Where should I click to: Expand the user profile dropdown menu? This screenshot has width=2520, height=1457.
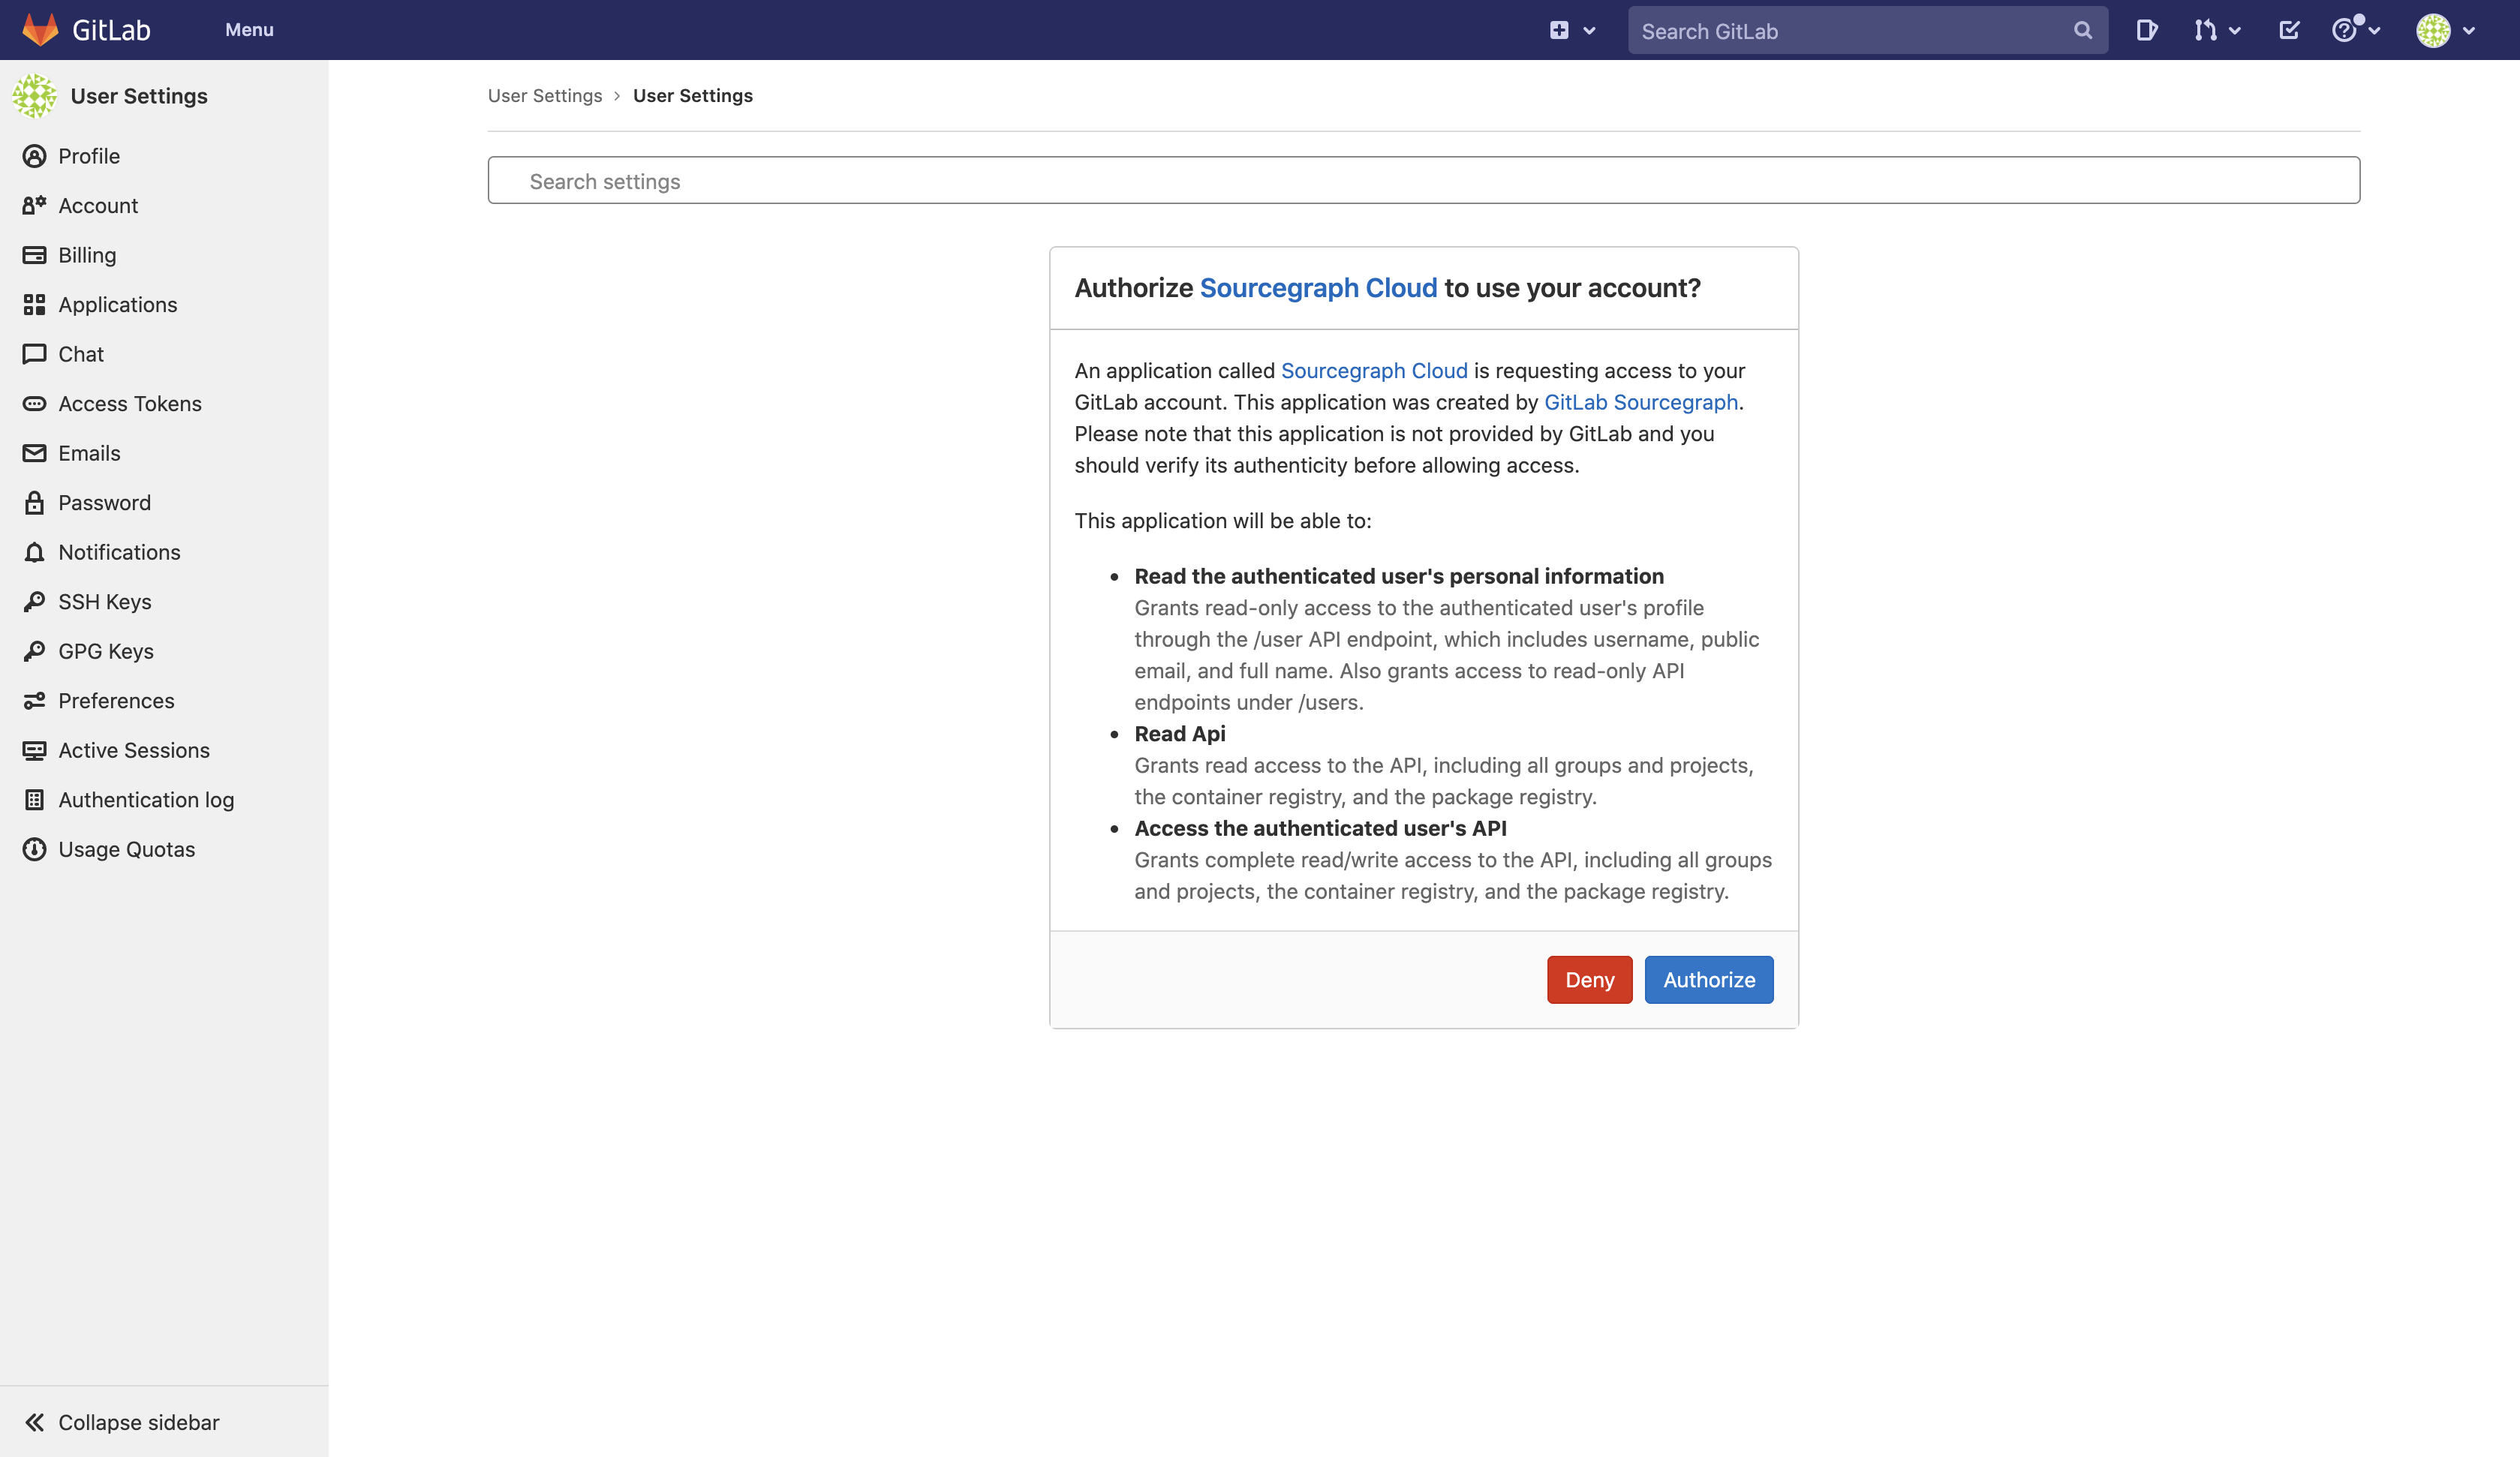(x=2446, y=29)
